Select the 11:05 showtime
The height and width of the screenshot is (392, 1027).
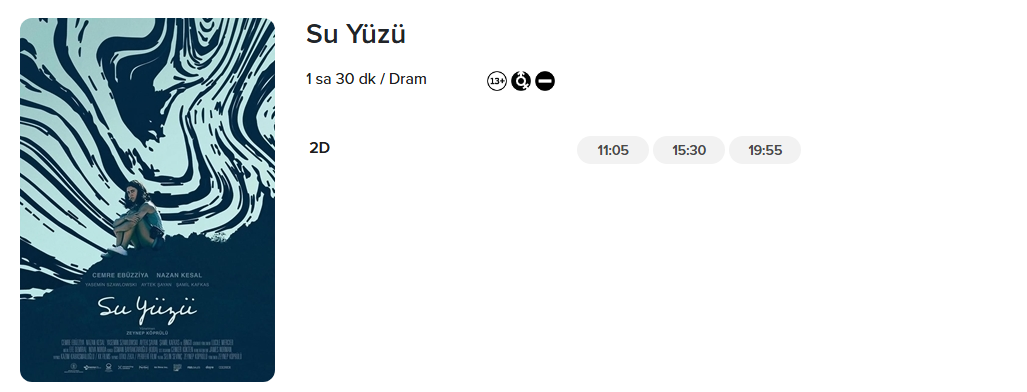point(612,150)
